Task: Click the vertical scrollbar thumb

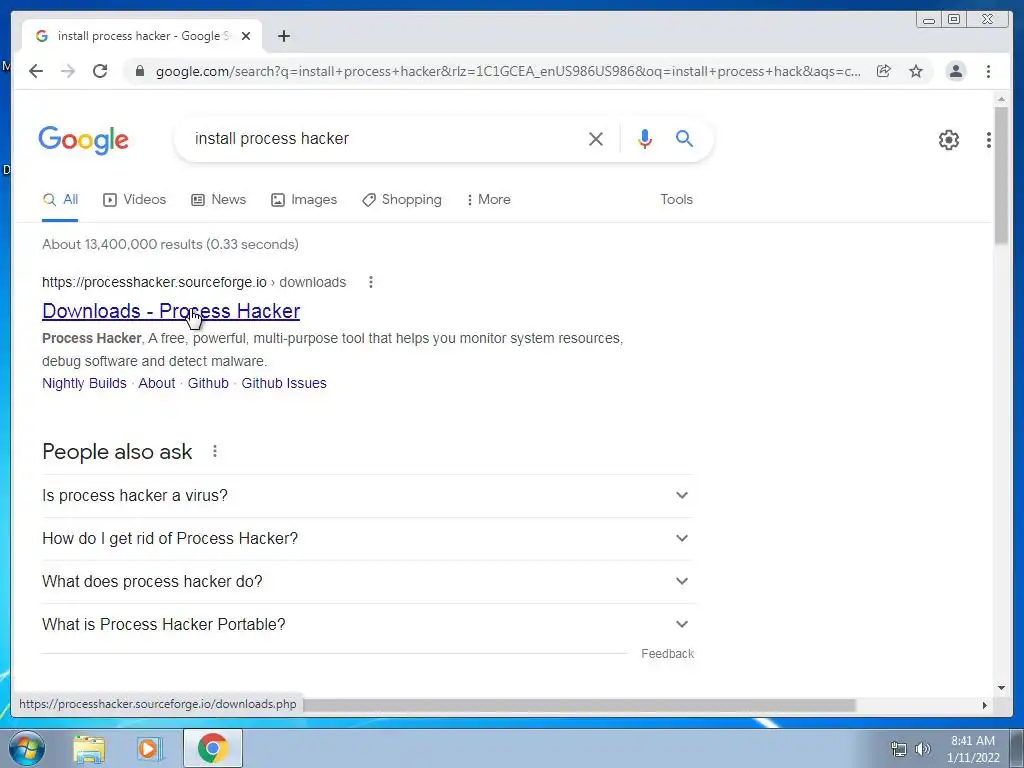Action: pos(1001,176)
